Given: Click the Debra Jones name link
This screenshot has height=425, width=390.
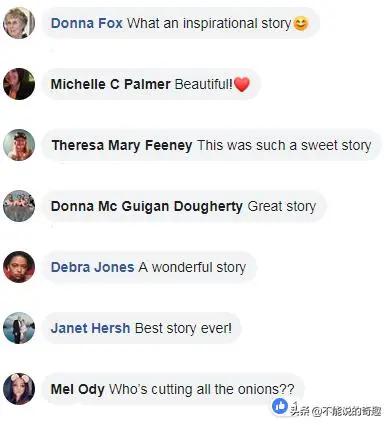Looking at the screenshot, I should (93, 267).
